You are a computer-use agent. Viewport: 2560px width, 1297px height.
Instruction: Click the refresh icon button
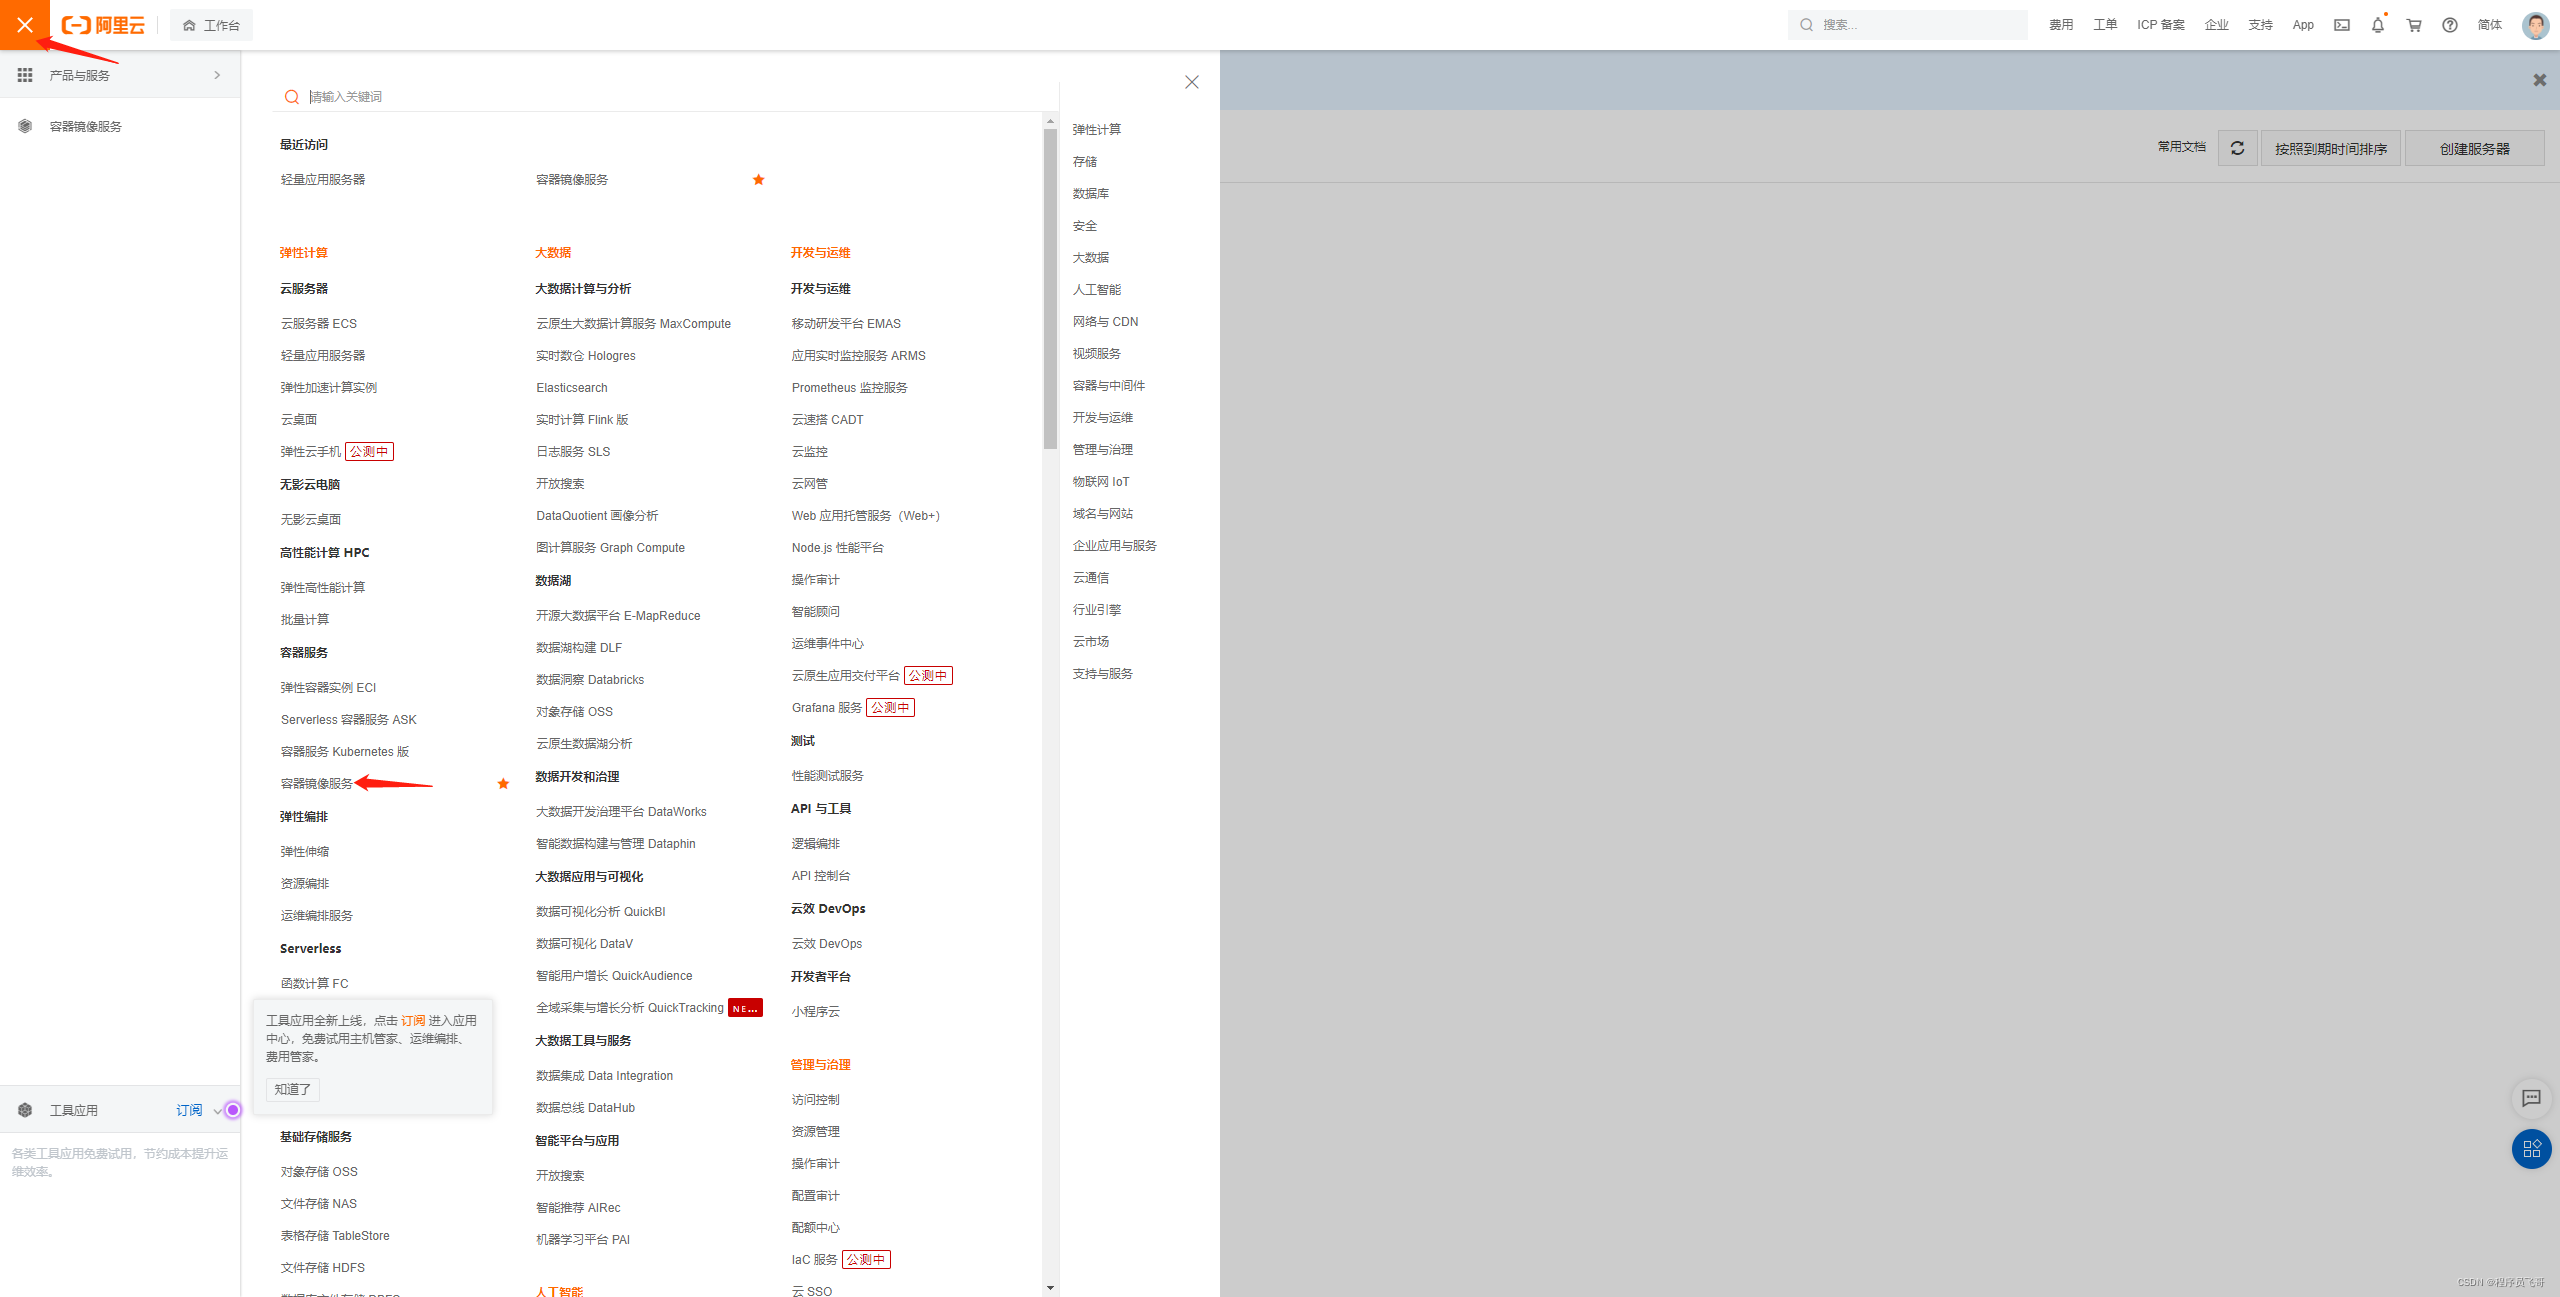(x=2238, y=148)
